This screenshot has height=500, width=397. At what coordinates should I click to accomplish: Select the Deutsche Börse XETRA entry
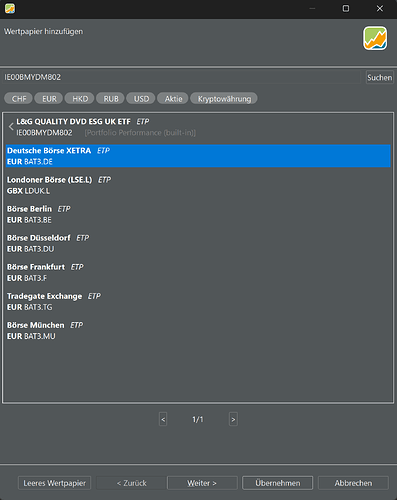click(198, 156)
